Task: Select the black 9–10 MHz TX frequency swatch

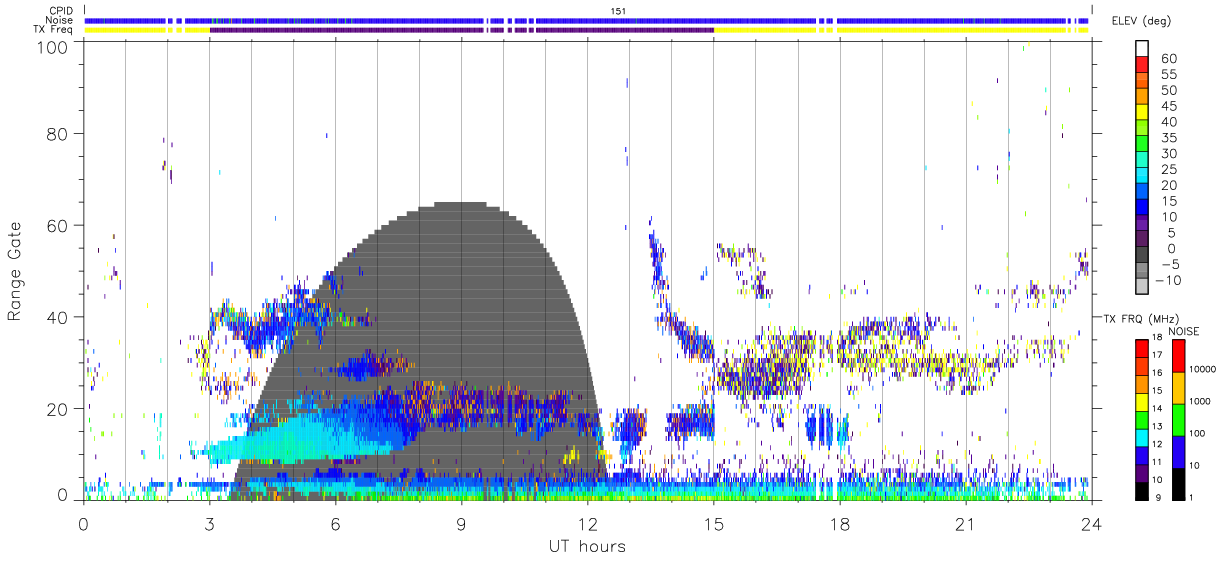Action: coord(1142,490)
